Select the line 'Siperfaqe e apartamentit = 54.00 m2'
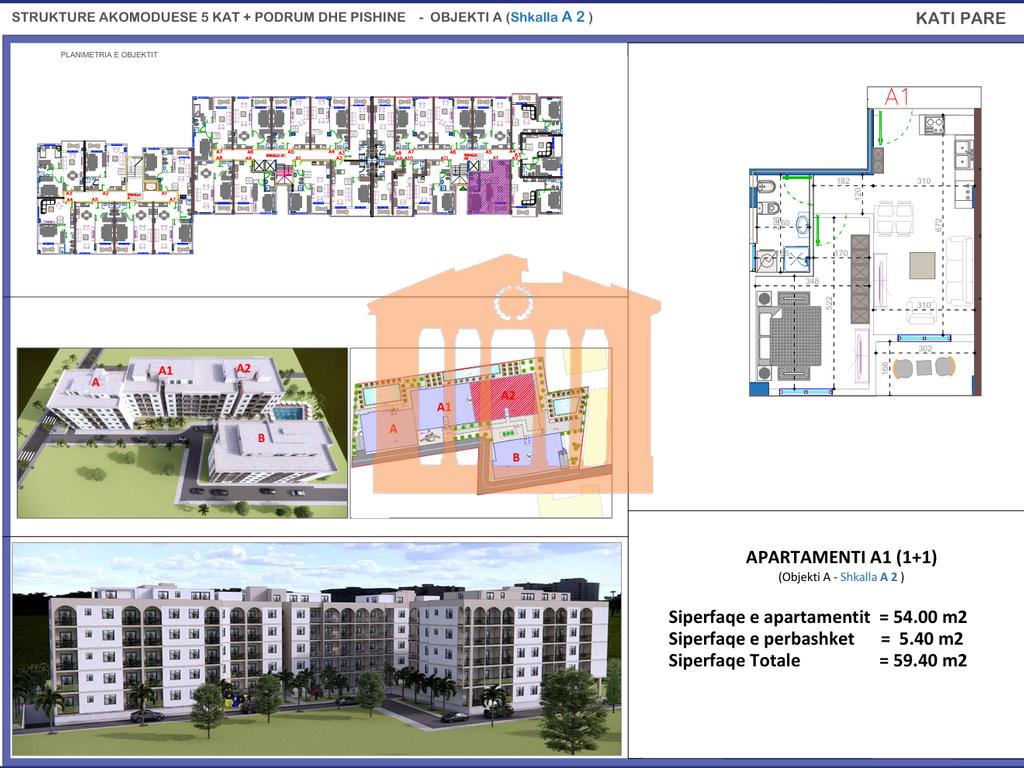 [x=818, y=617]
